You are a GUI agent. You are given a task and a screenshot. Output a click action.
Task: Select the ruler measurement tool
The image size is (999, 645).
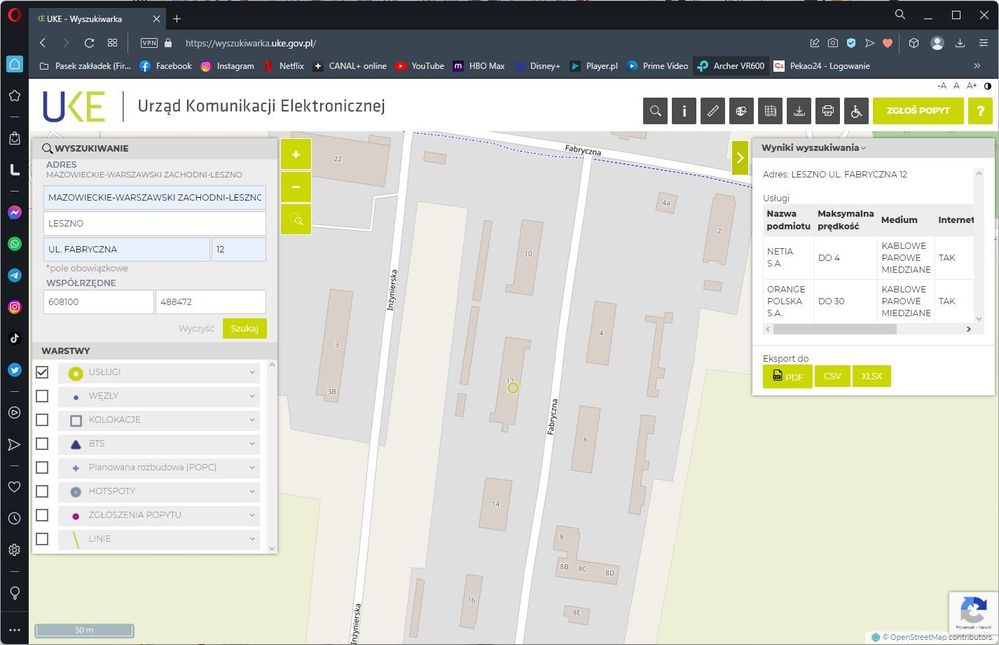(x=713, y=111)
